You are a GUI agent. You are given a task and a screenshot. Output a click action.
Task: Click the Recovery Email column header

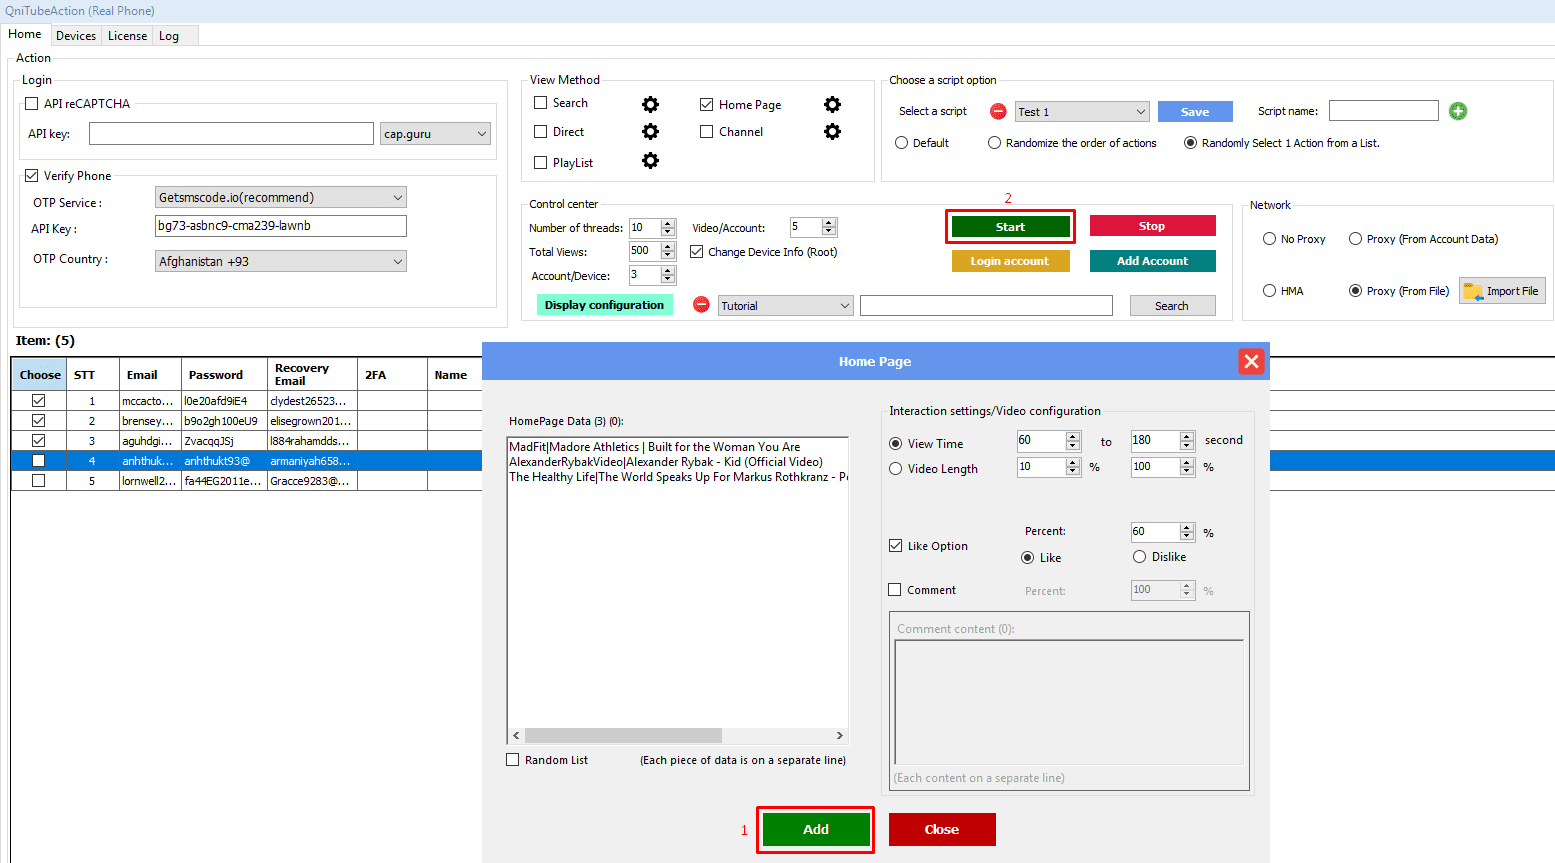point(312,374)
